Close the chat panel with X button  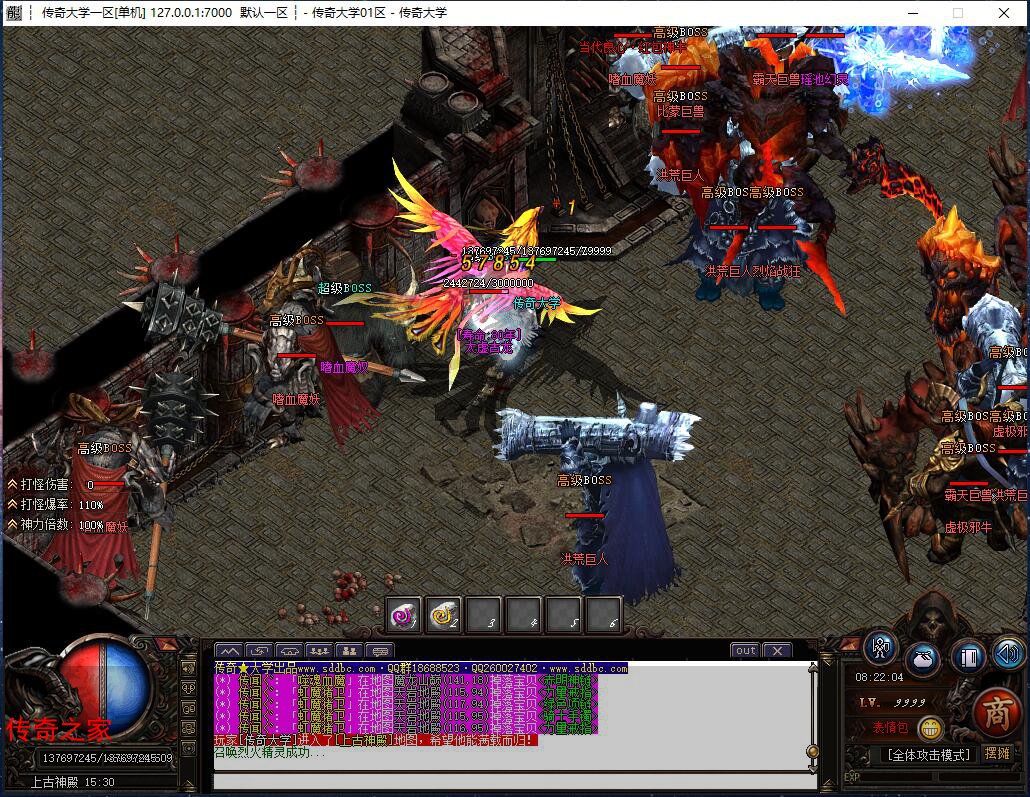click(x=777, y=650)
